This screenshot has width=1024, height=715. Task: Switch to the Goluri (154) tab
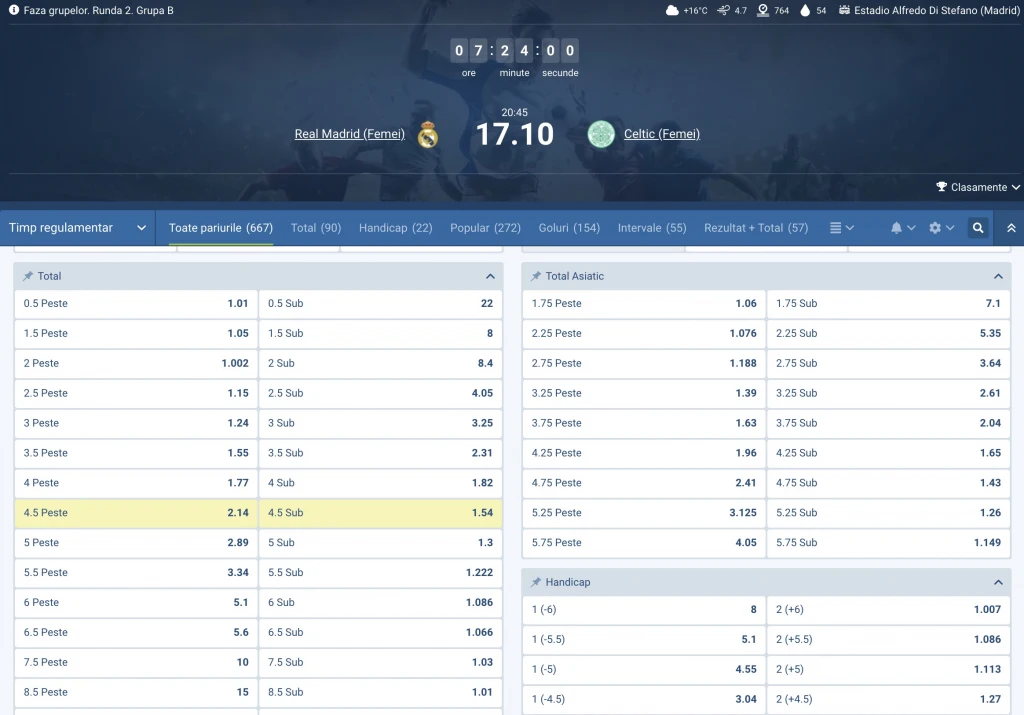569,228
